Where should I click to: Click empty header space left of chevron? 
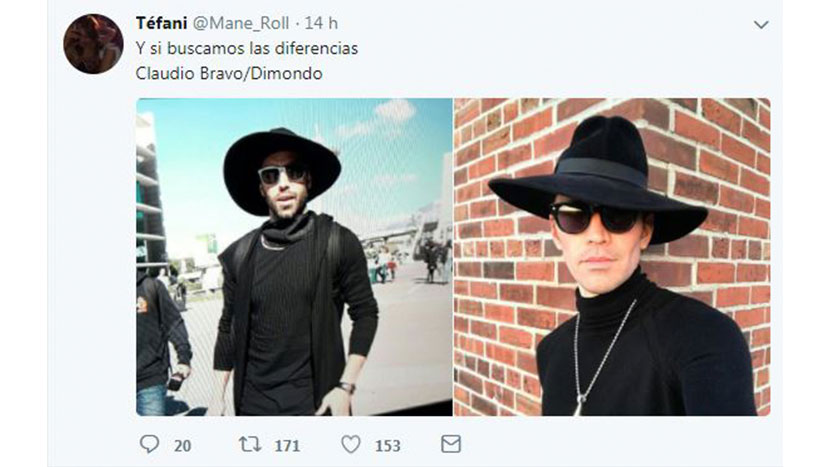coord(550,24)
